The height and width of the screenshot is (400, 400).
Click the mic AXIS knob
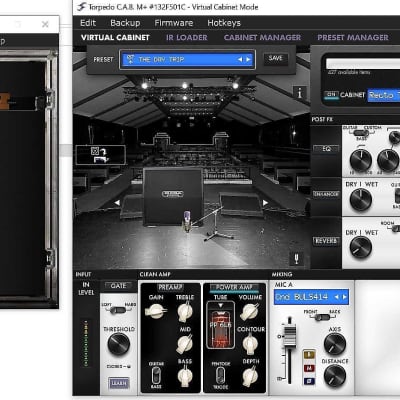click(334, 344)
